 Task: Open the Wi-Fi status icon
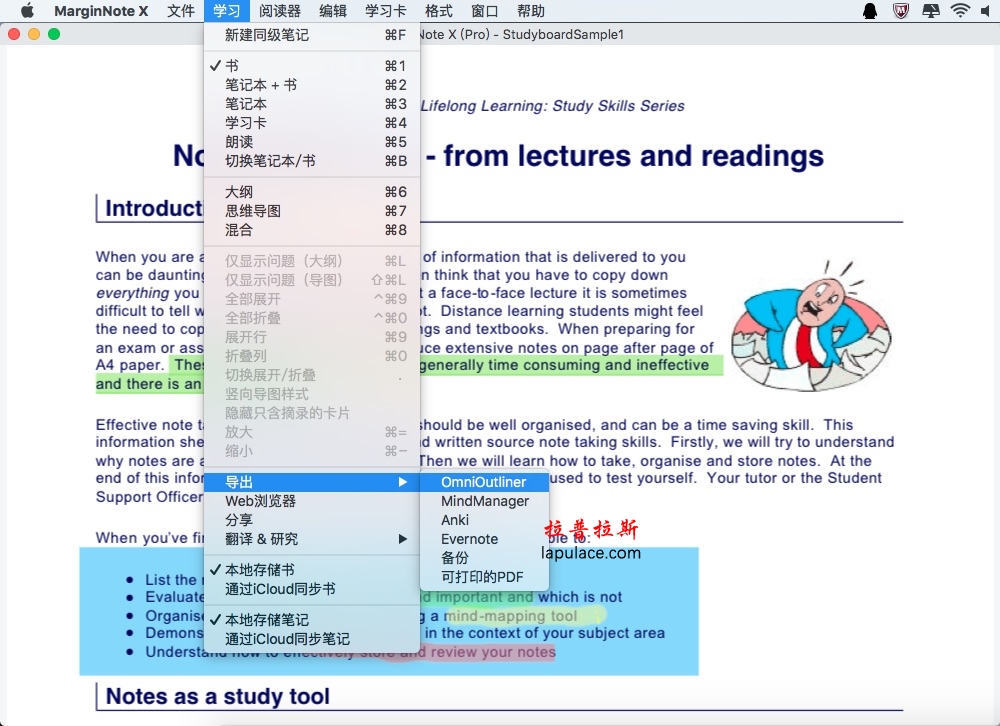pos(961,11)
